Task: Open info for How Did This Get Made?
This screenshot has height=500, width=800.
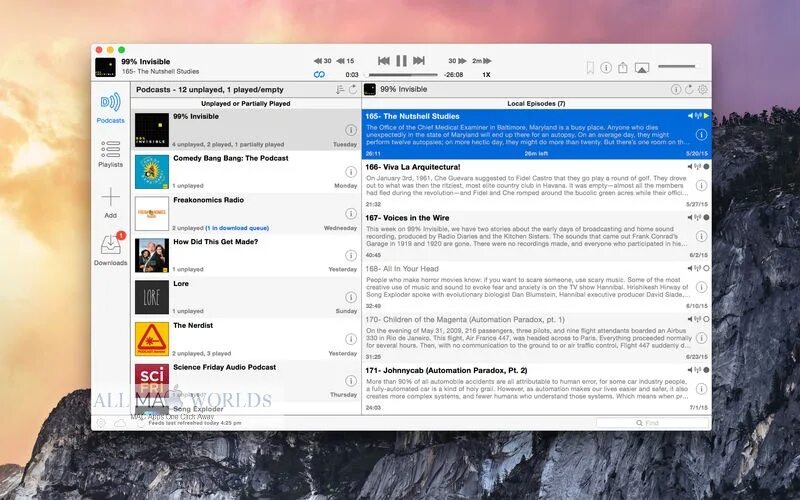Action: (x=351, y=255)
